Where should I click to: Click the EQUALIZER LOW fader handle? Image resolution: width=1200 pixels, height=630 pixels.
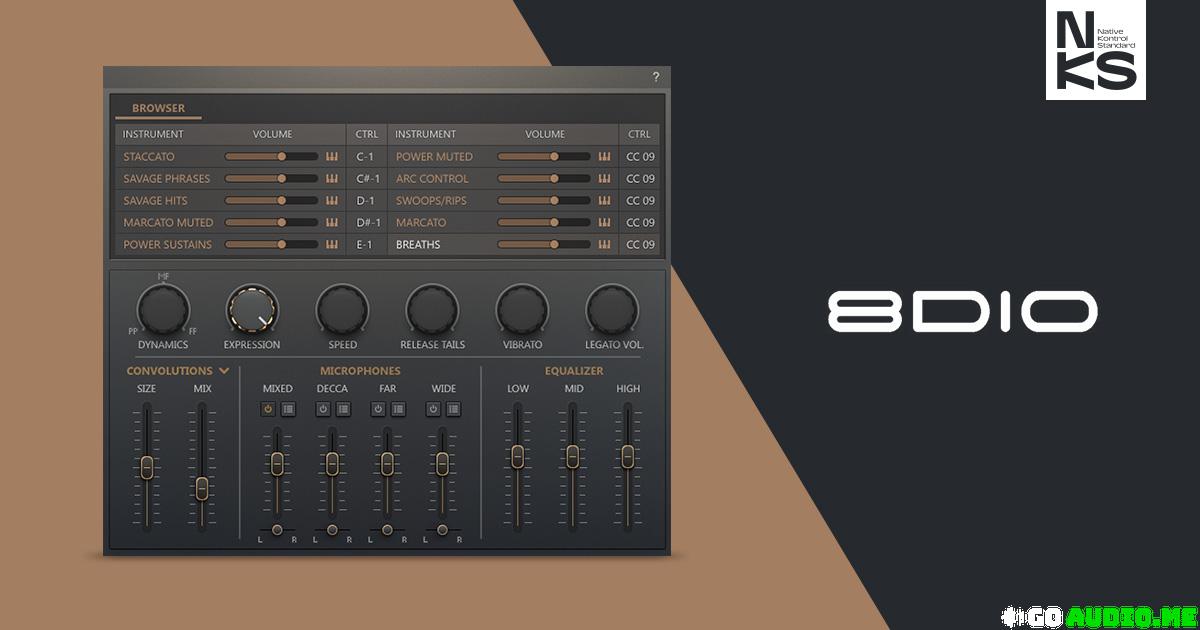click(x=517, y=456)
